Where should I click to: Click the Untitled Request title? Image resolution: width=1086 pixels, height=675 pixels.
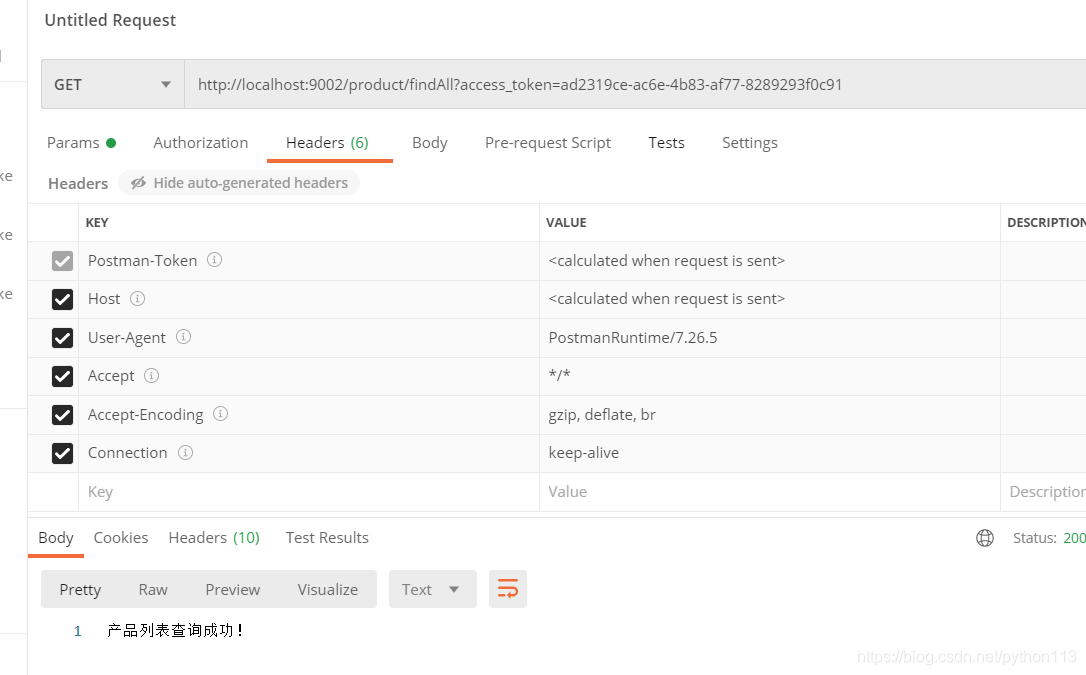click(110, 20)
